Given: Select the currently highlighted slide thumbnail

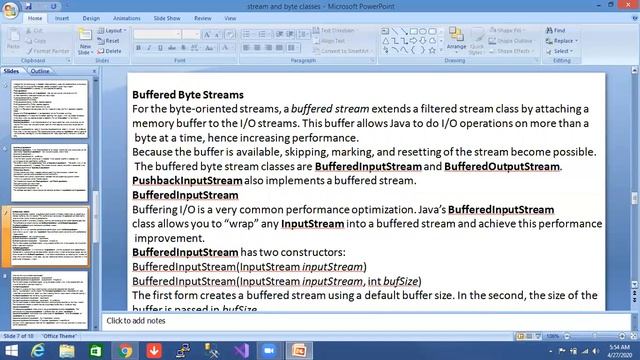Looking at the screenshot, I should click(x=49, y=237).
